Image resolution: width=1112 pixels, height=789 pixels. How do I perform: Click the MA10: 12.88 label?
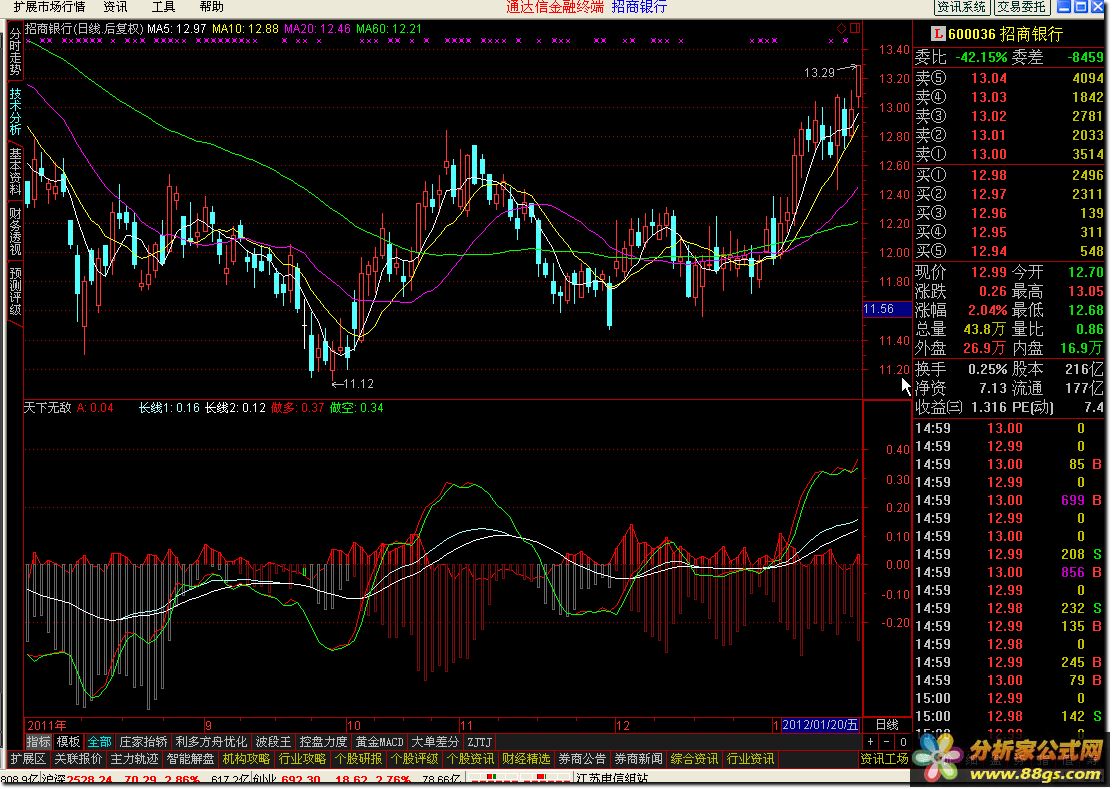245,29
